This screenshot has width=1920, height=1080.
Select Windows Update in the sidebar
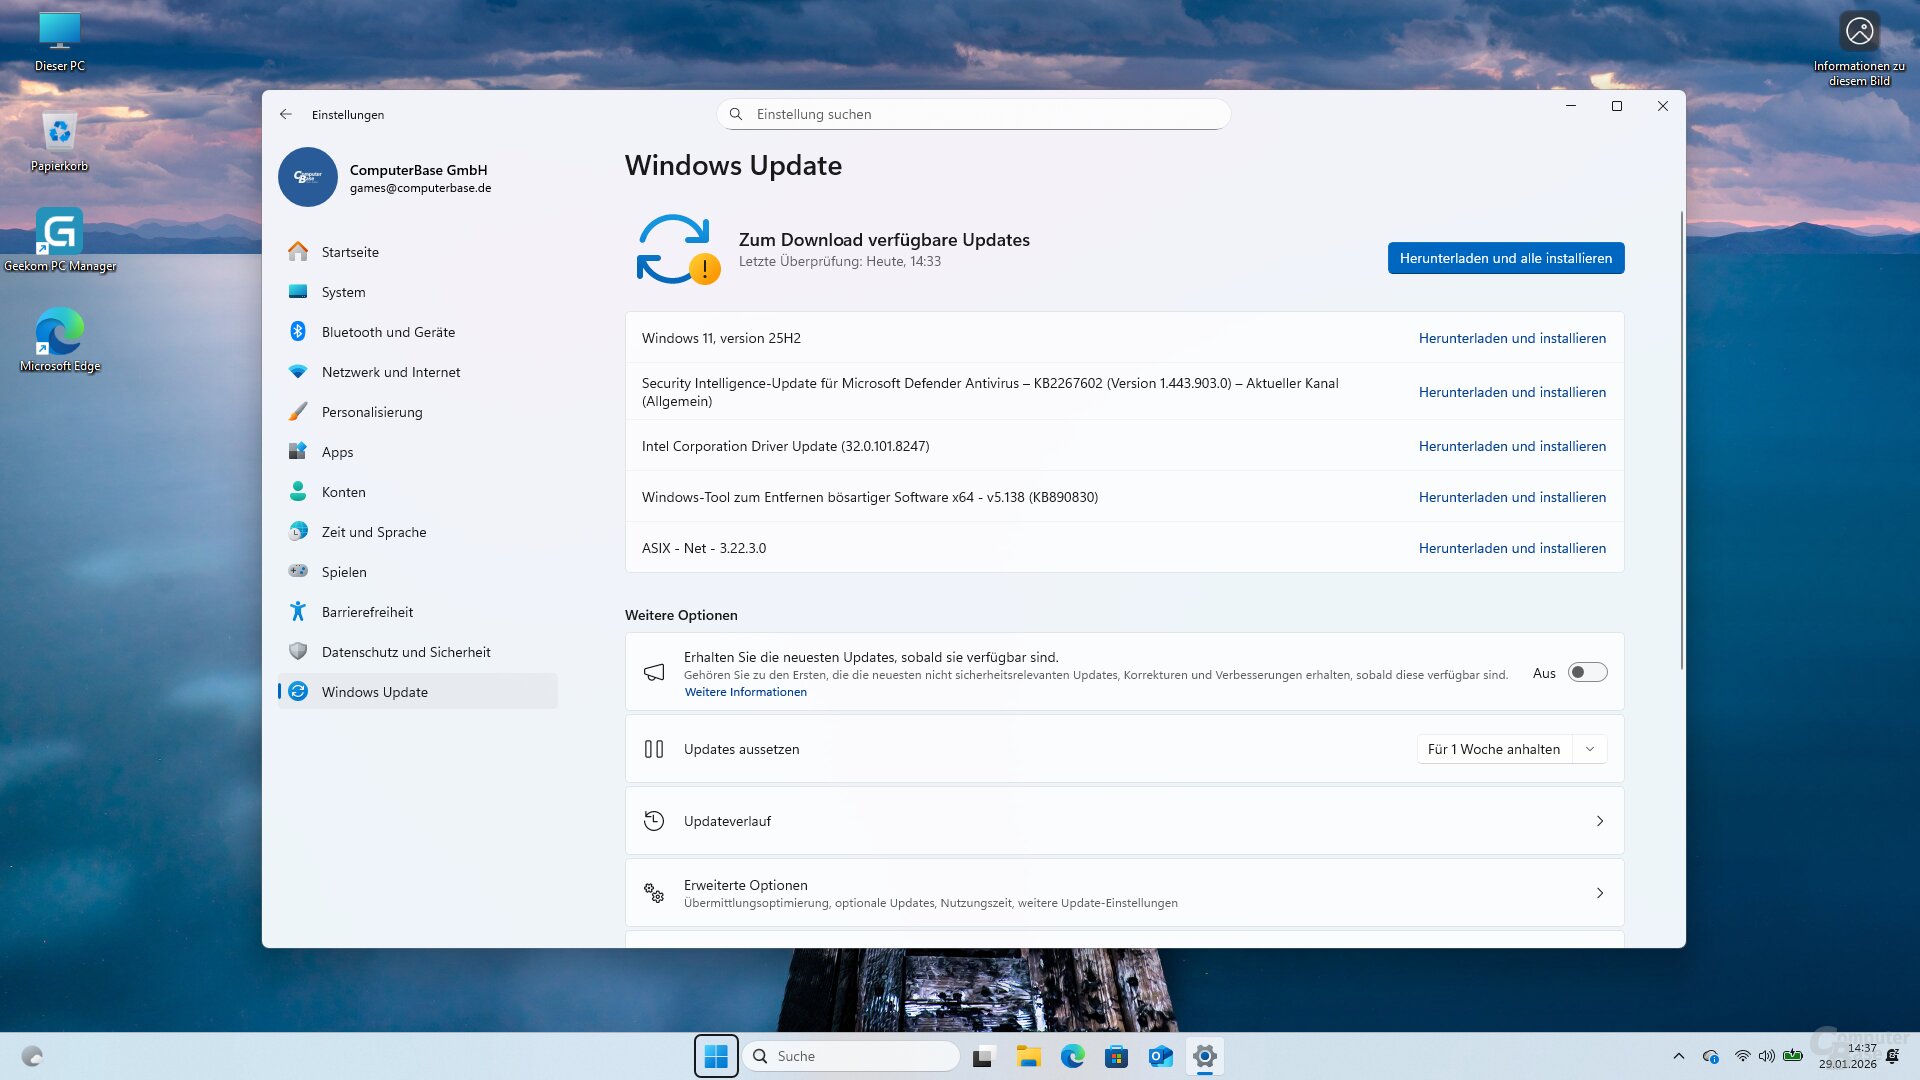[x=375, y=691]
